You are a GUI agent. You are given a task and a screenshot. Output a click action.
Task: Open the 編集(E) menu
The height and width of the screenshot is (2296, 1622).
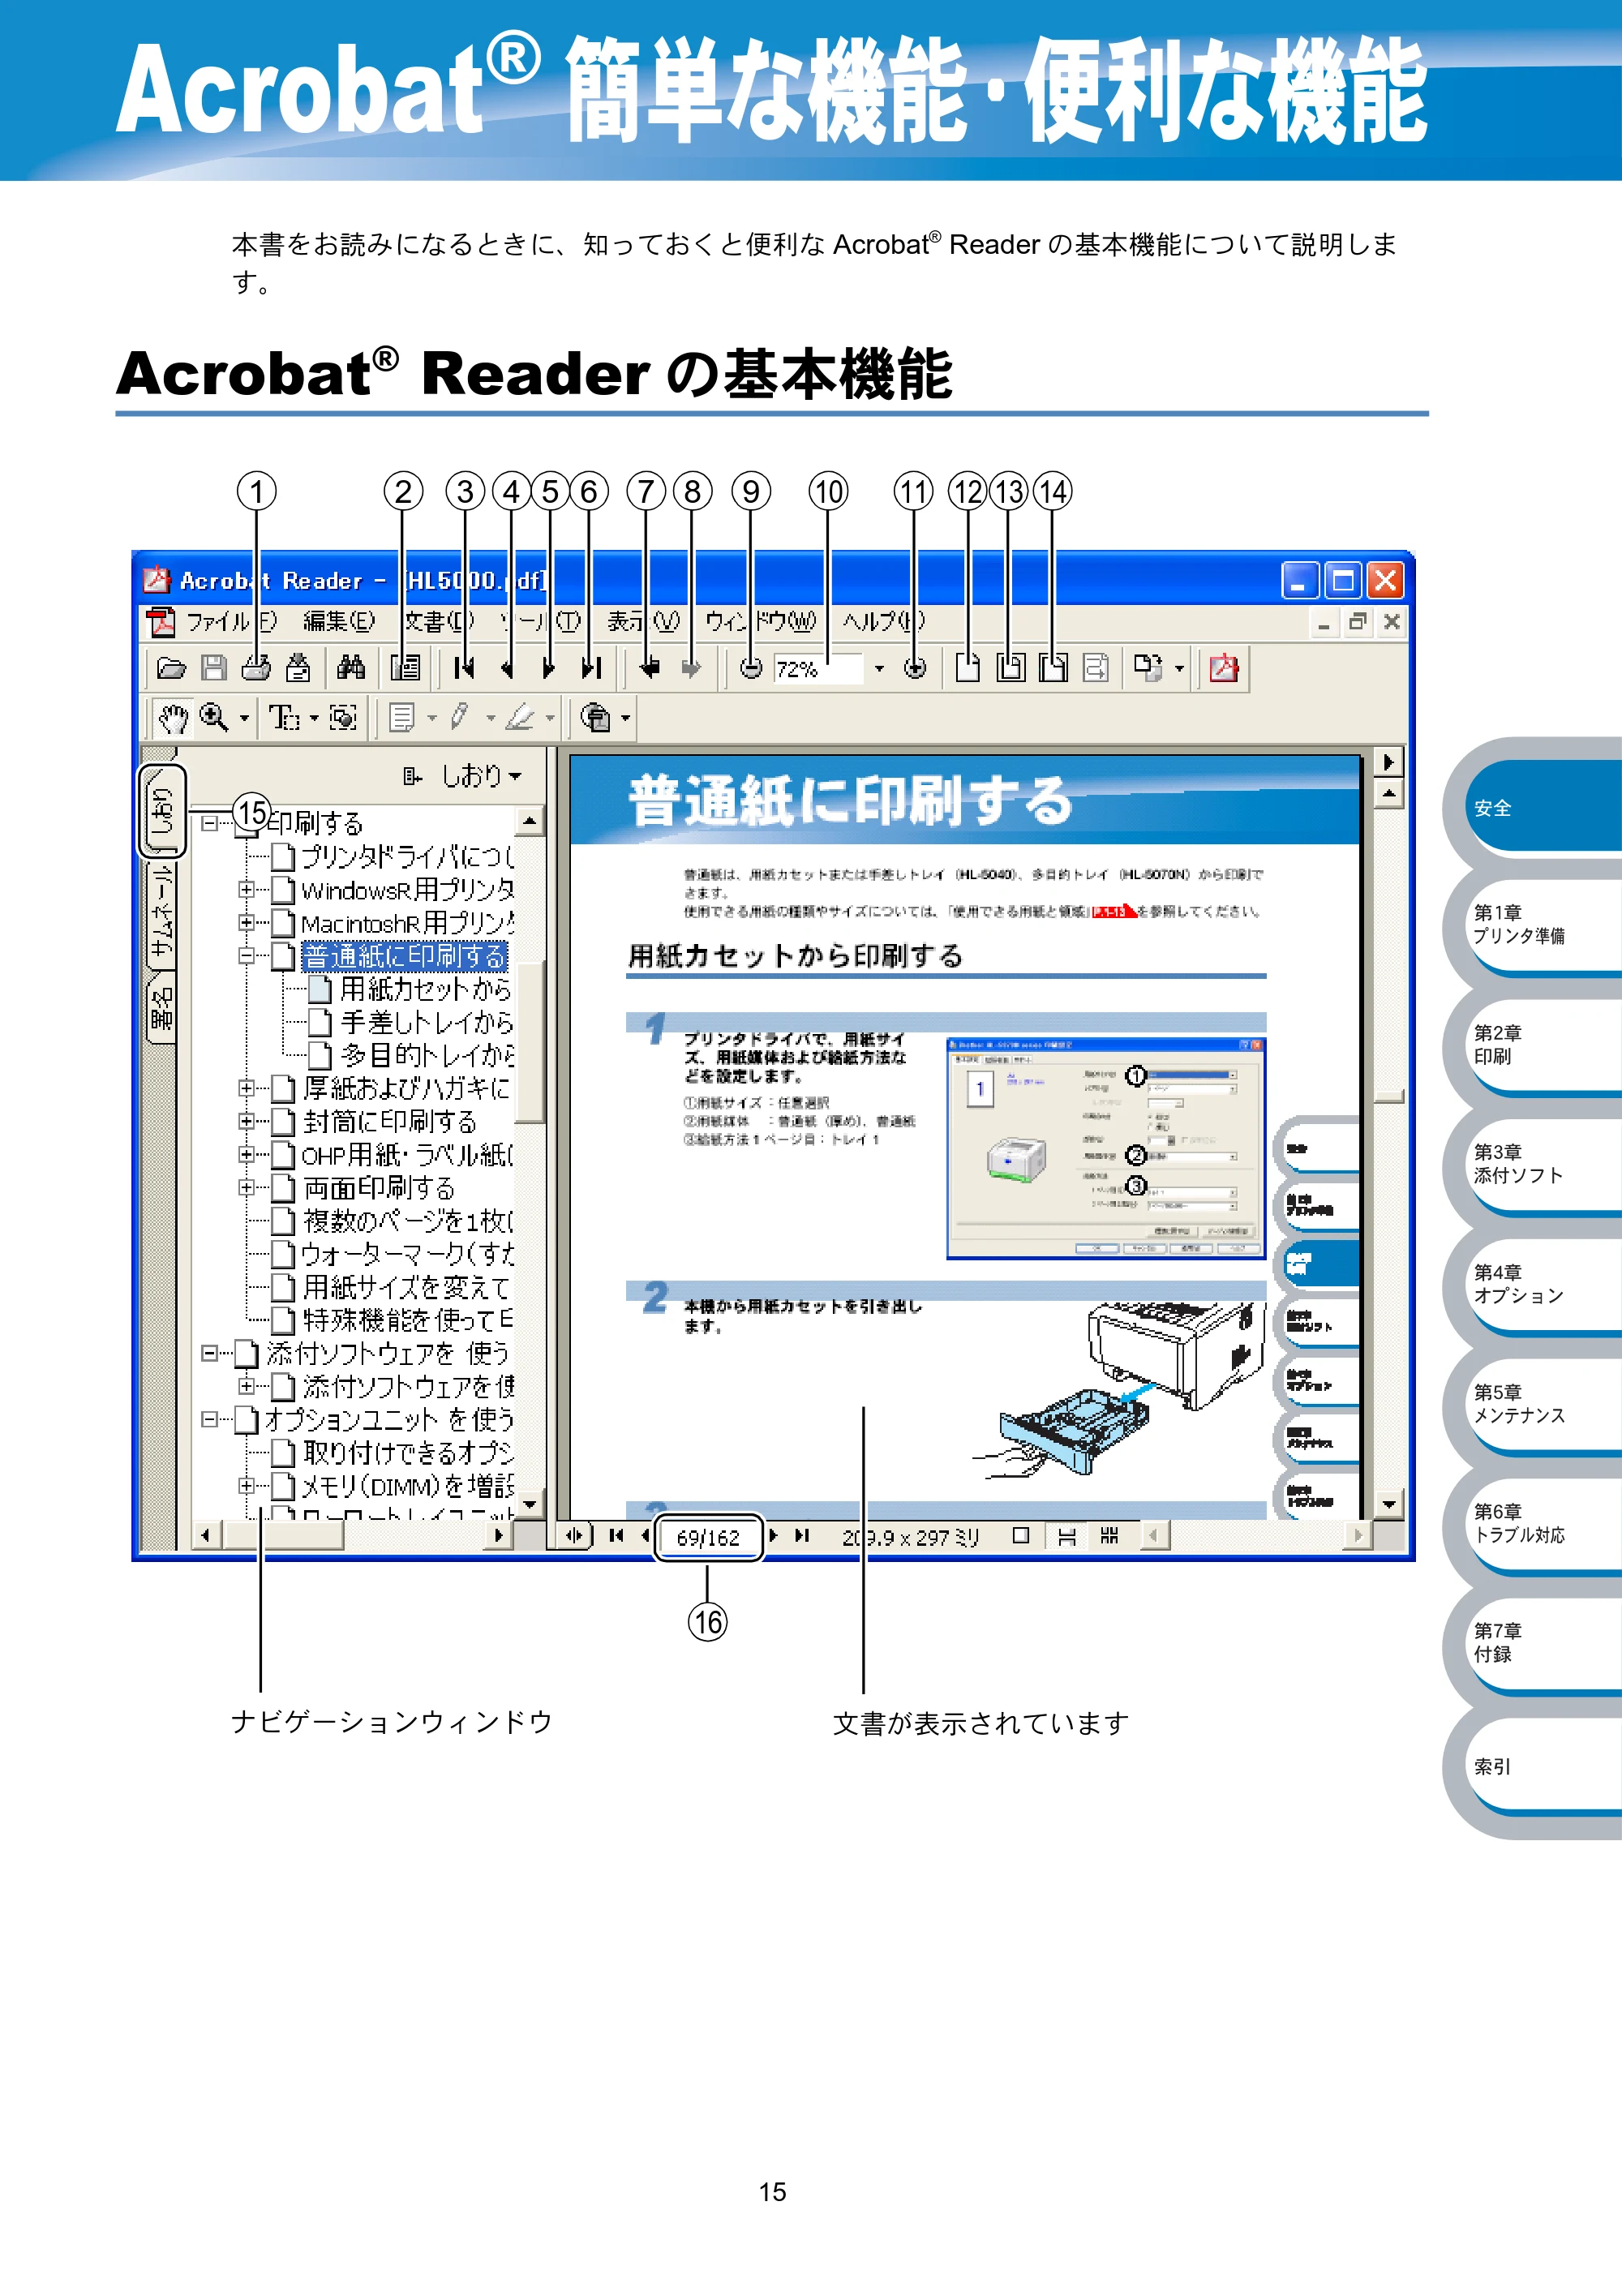[339, 622]
